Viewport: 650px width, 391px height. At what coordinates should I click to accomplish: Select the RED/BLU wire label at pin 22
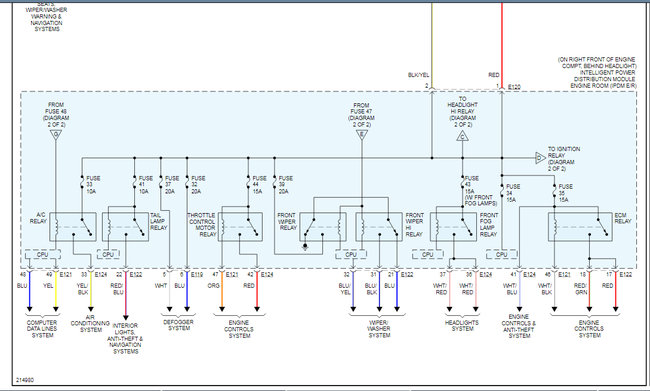pyautogui.click(x=117, y=289)
